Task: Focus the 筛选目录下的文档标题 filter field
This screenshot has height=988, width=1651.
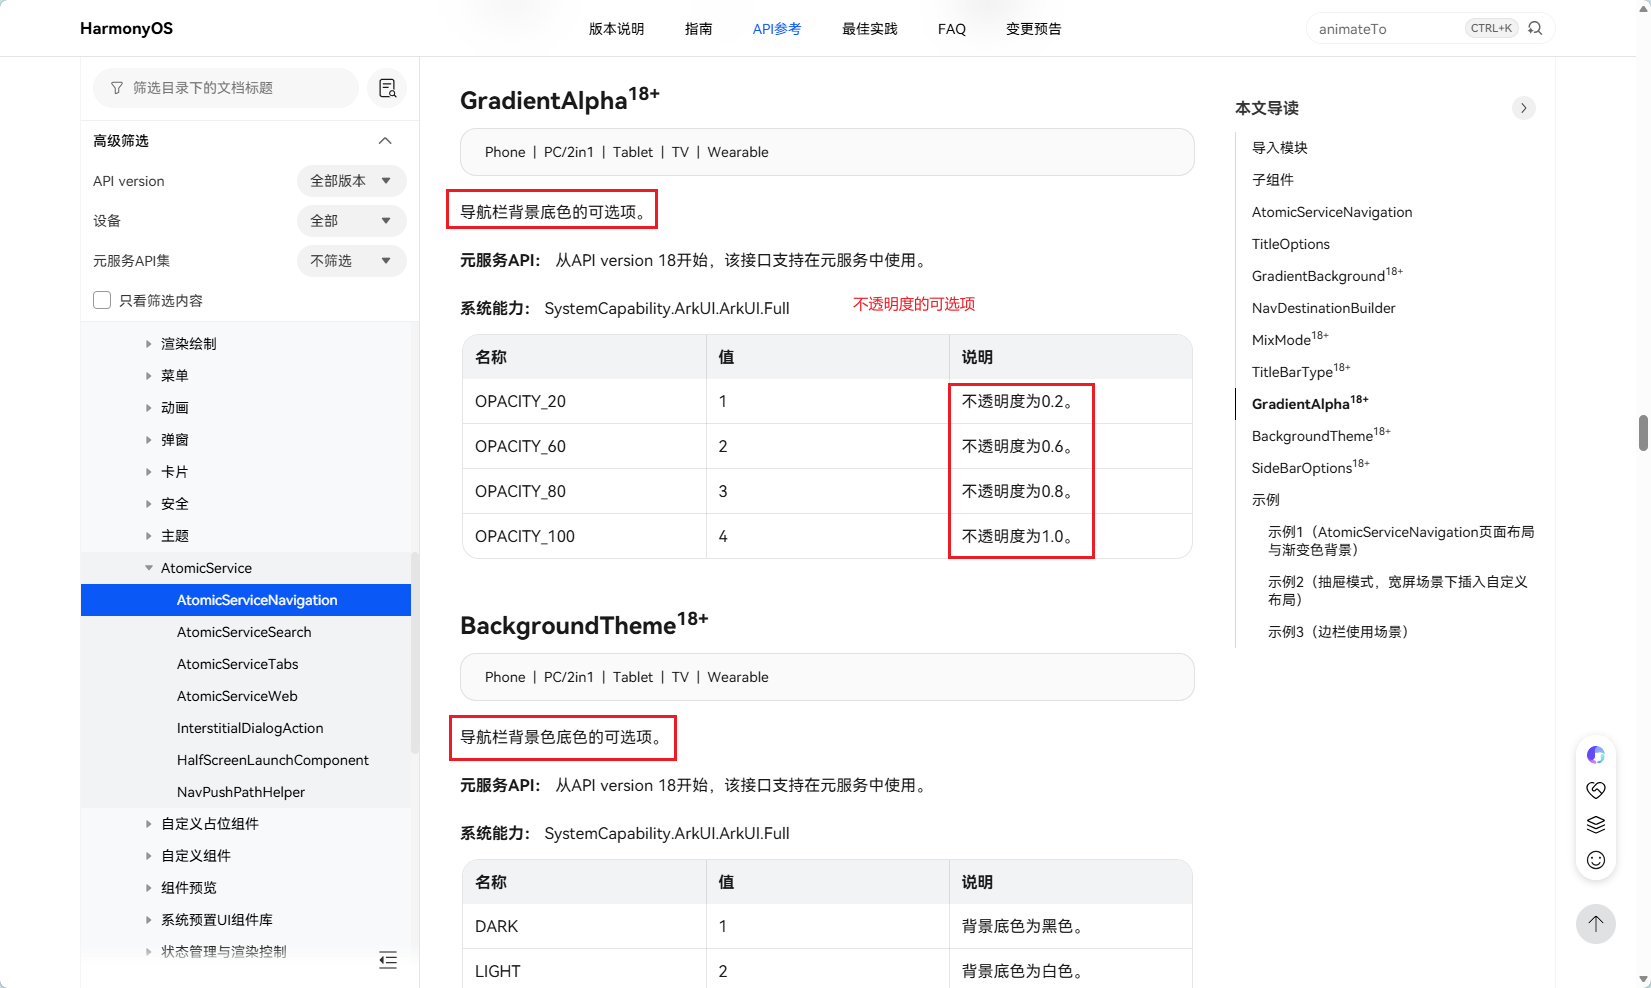Action: click(x=226, y=88)
